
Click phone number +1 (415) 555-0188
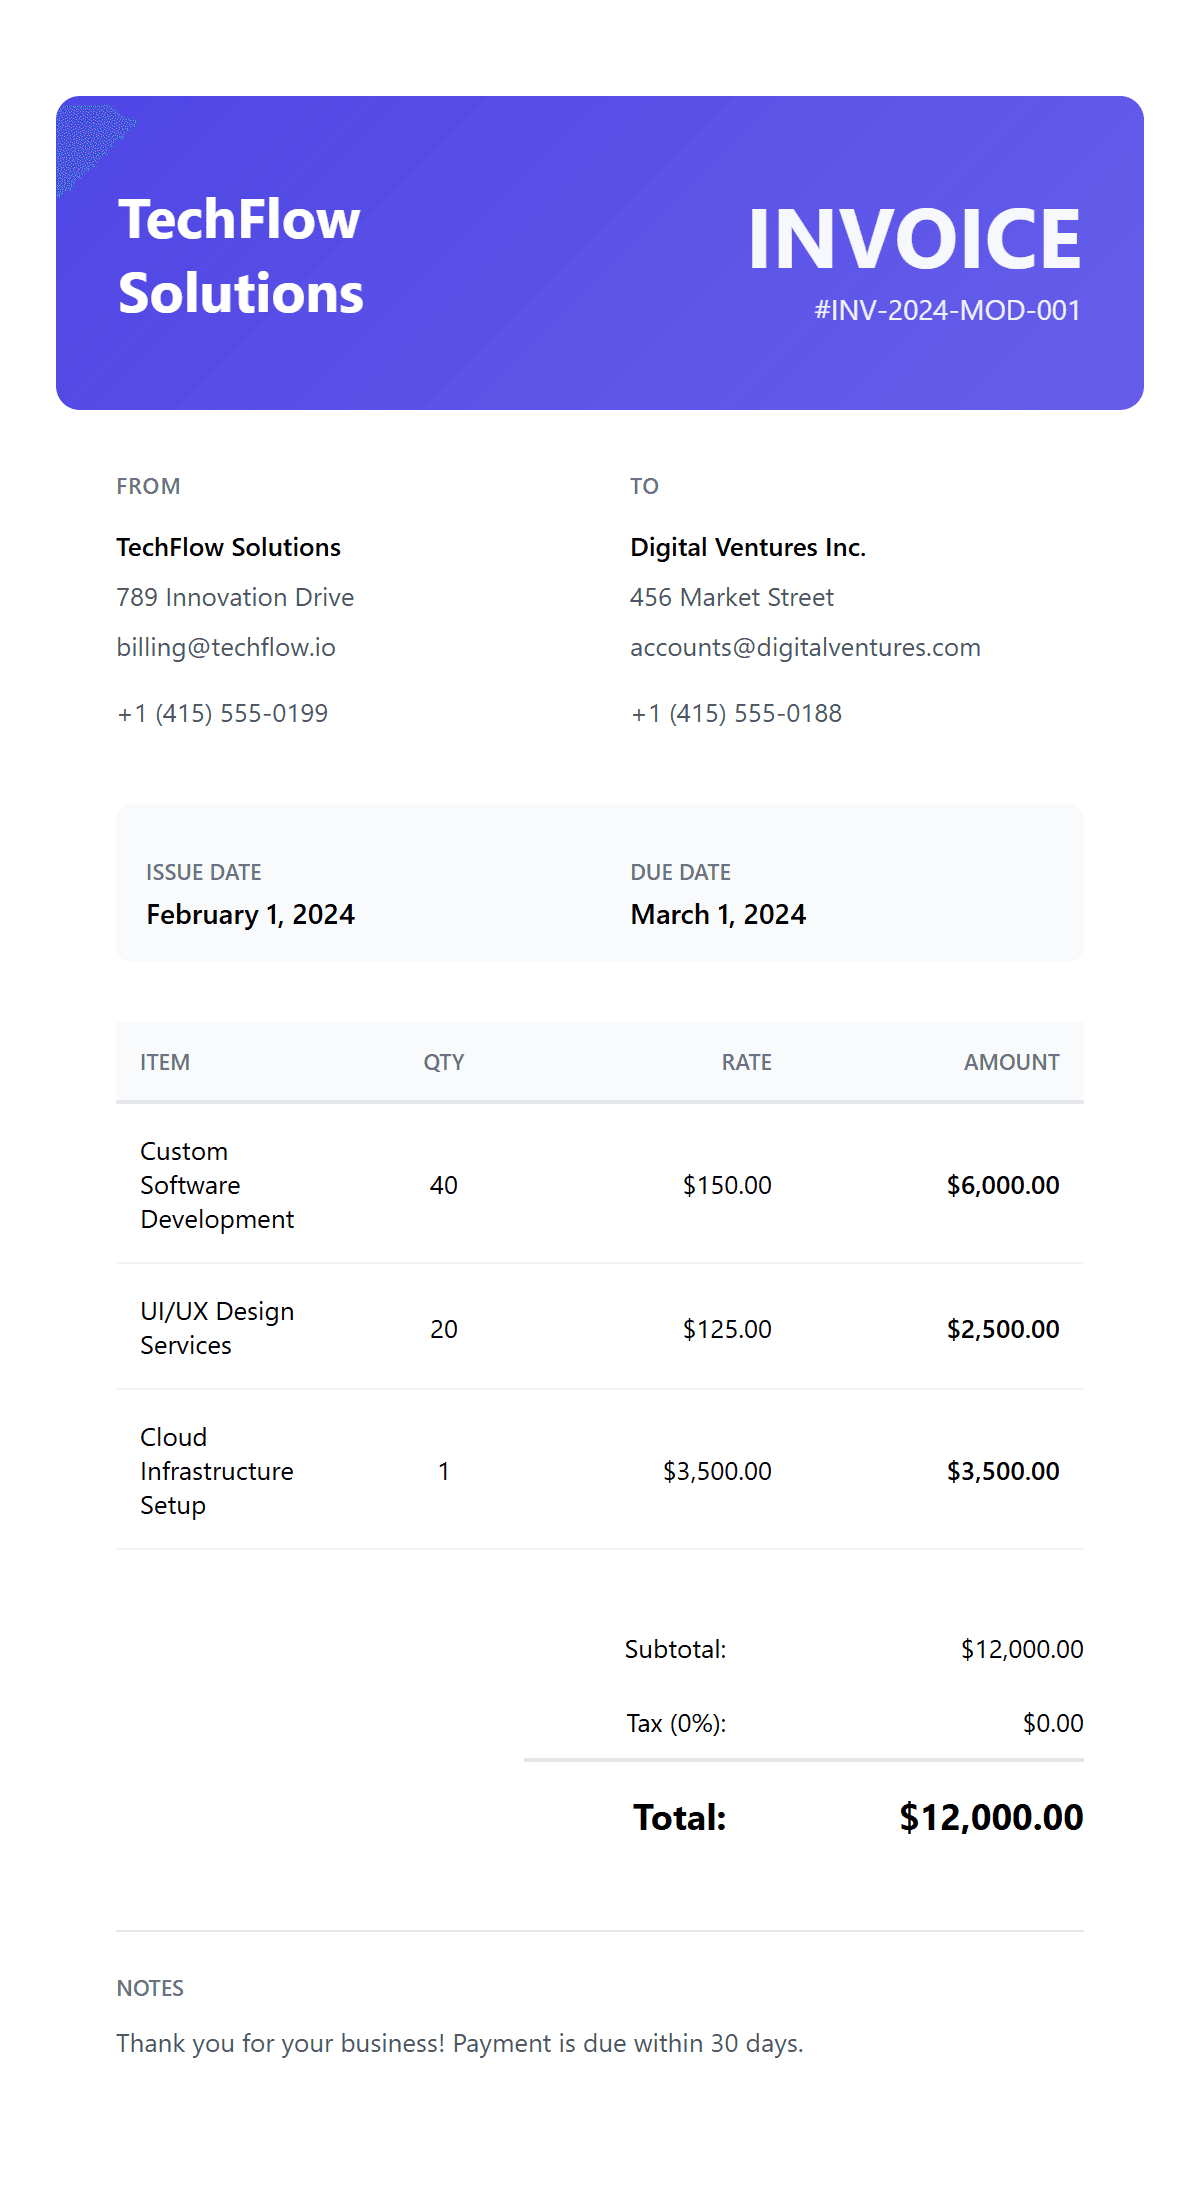(x=736, y=713)
